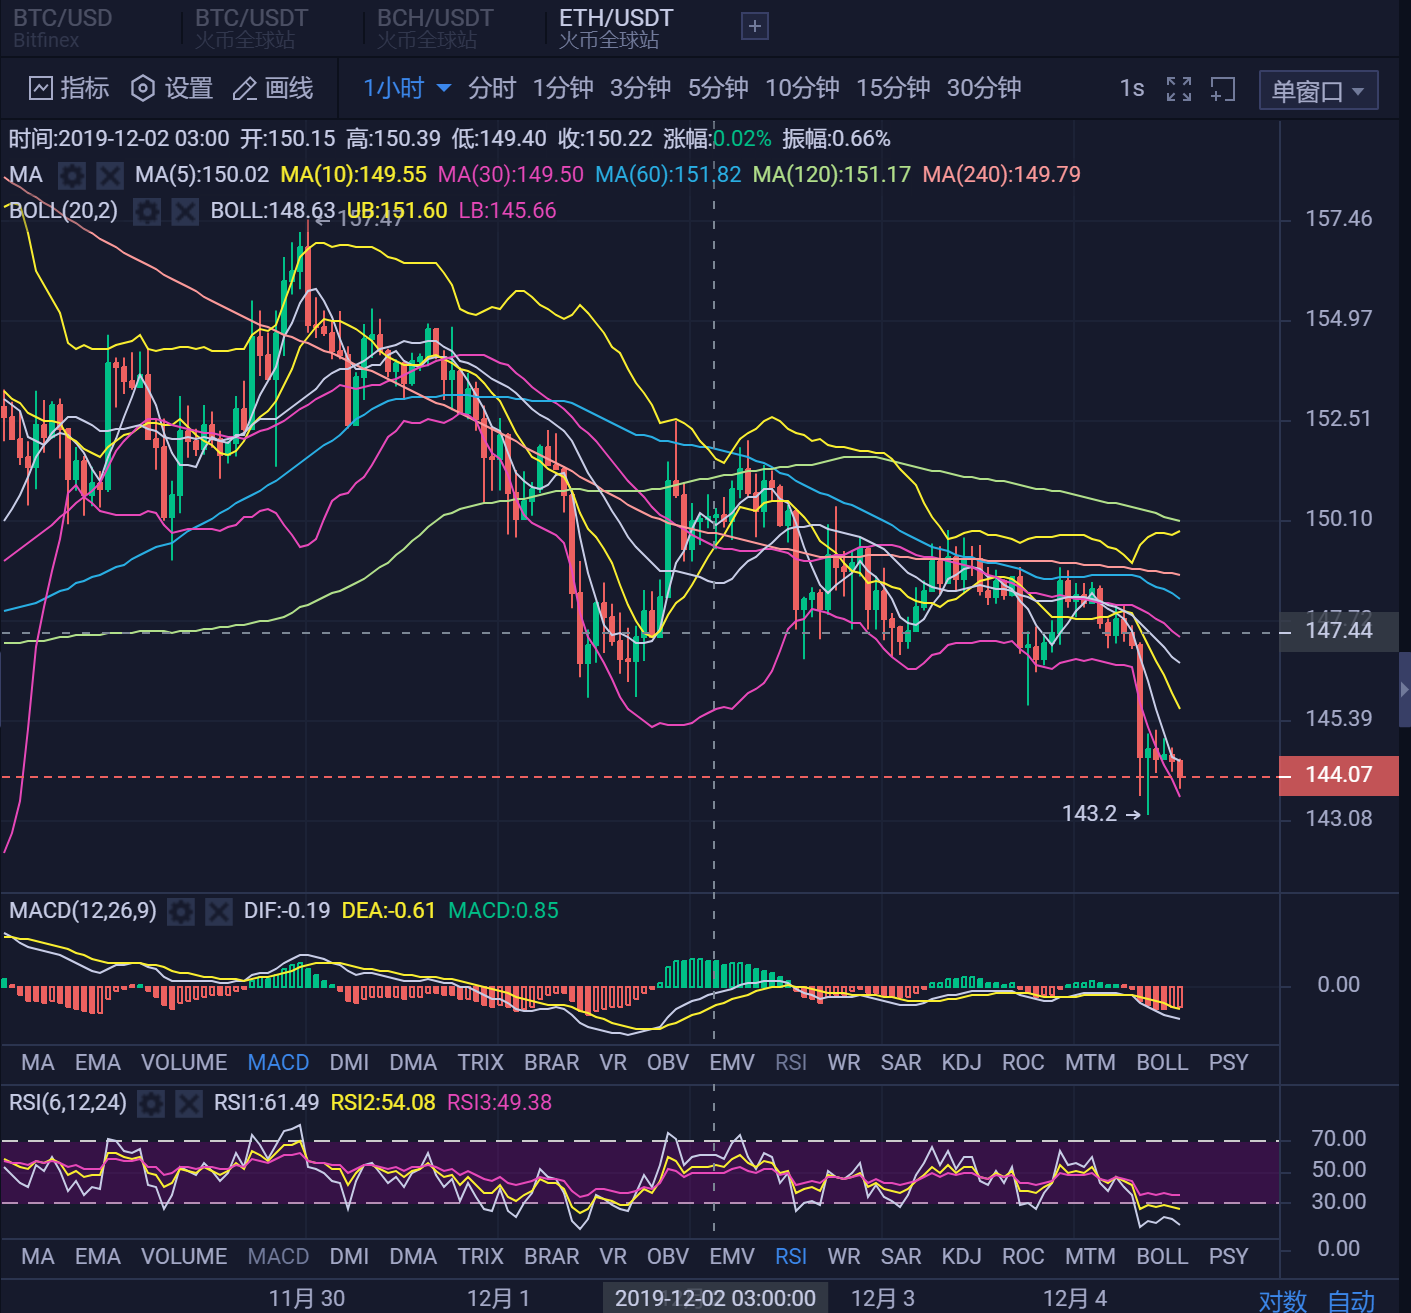This screenshot has height=1313, width=1411.
Task: Click the MA(60):151.82 value label
Action: click(x=668, y=175)
